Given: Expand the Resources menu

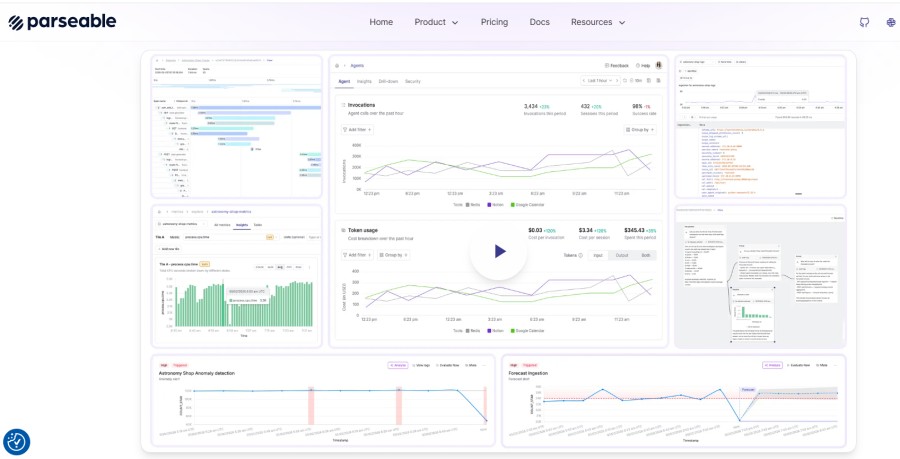Looking at the screenshot, I should click(598, 22).
